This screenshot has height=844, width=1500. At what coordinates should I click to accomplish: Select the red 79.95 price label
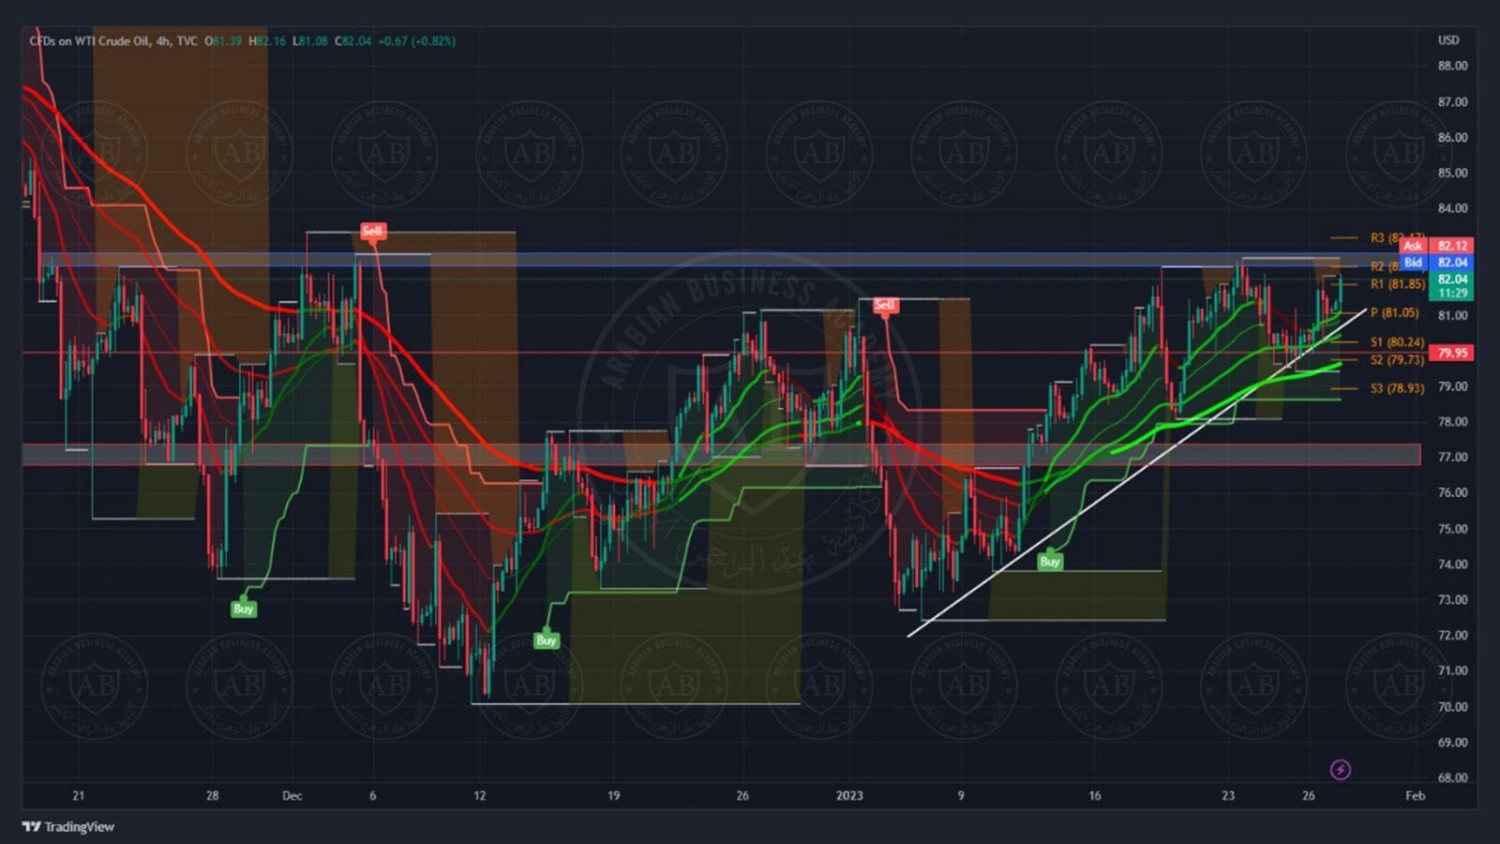[x=1451, y=353]
